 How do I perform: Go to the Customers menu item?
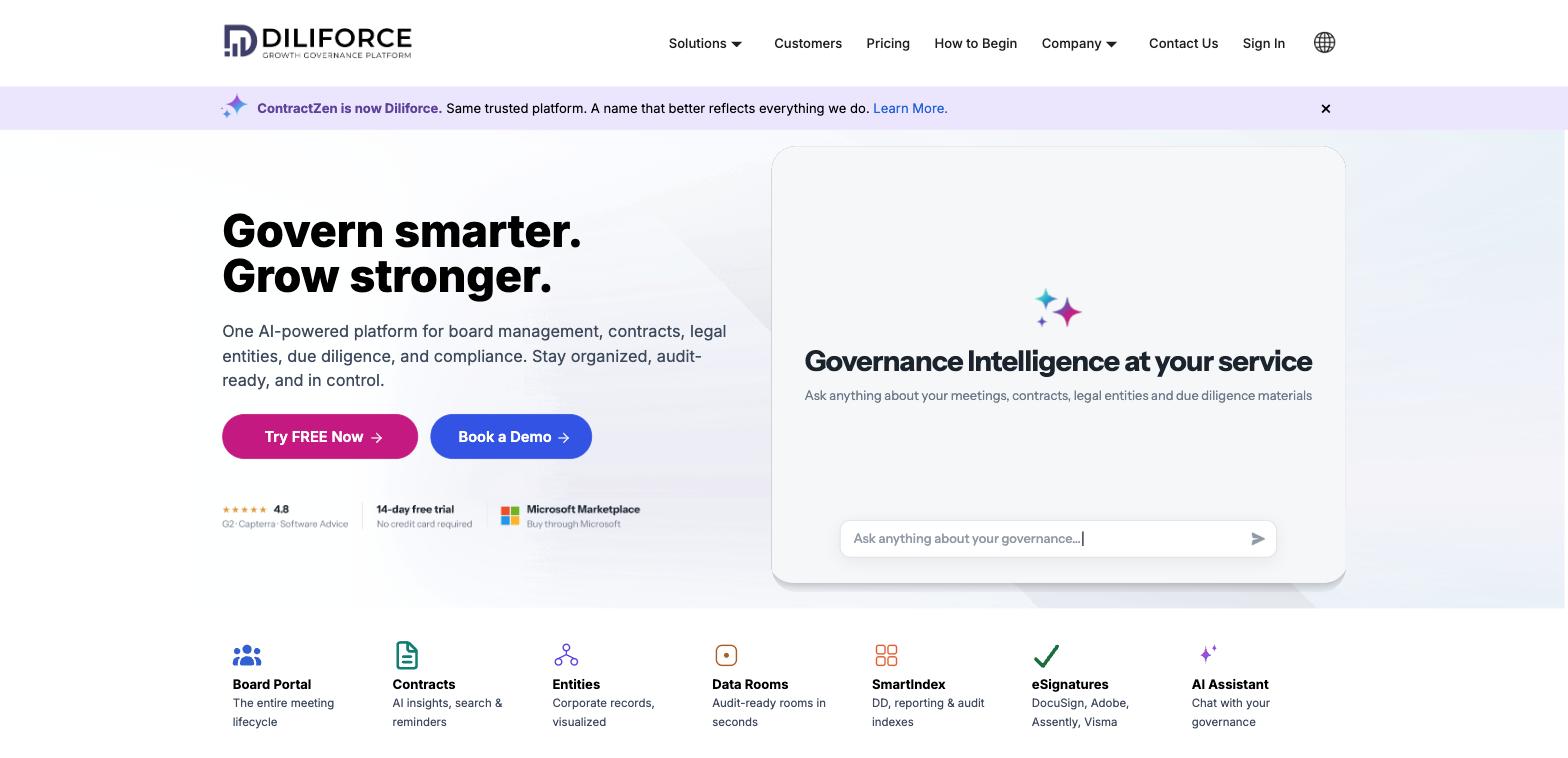808,43
